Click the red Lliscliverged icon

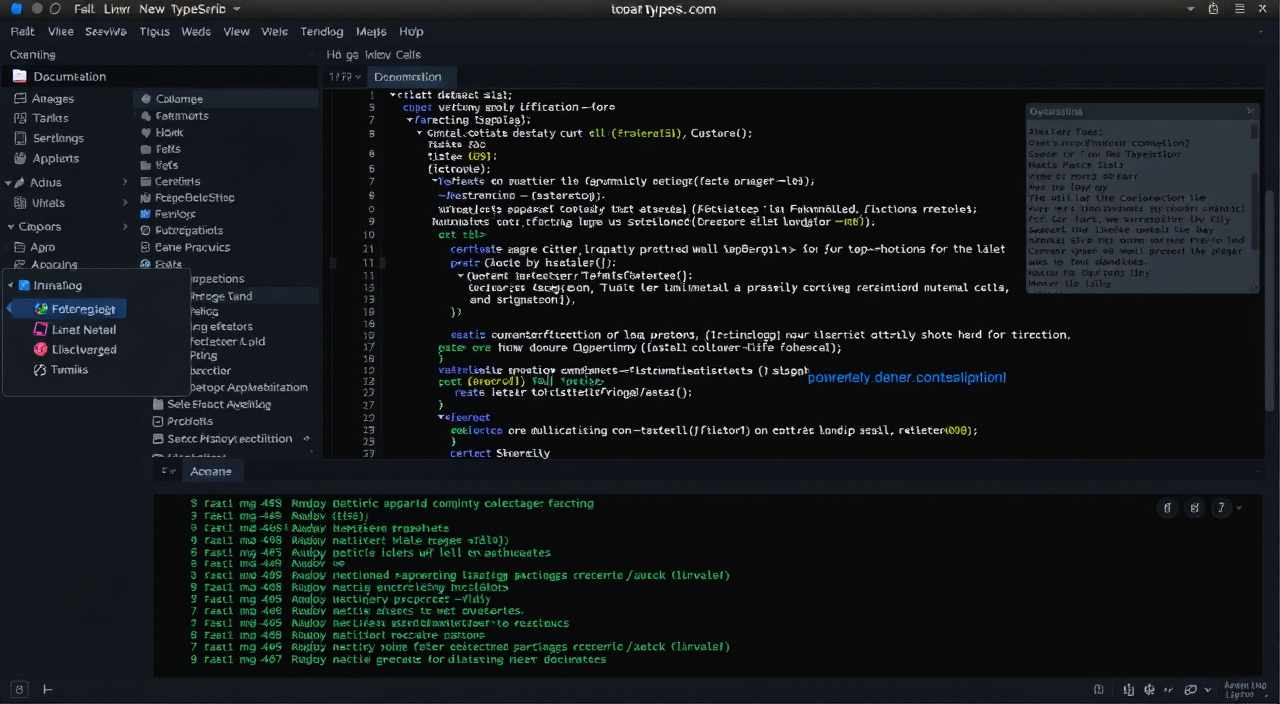coord(41,349)
